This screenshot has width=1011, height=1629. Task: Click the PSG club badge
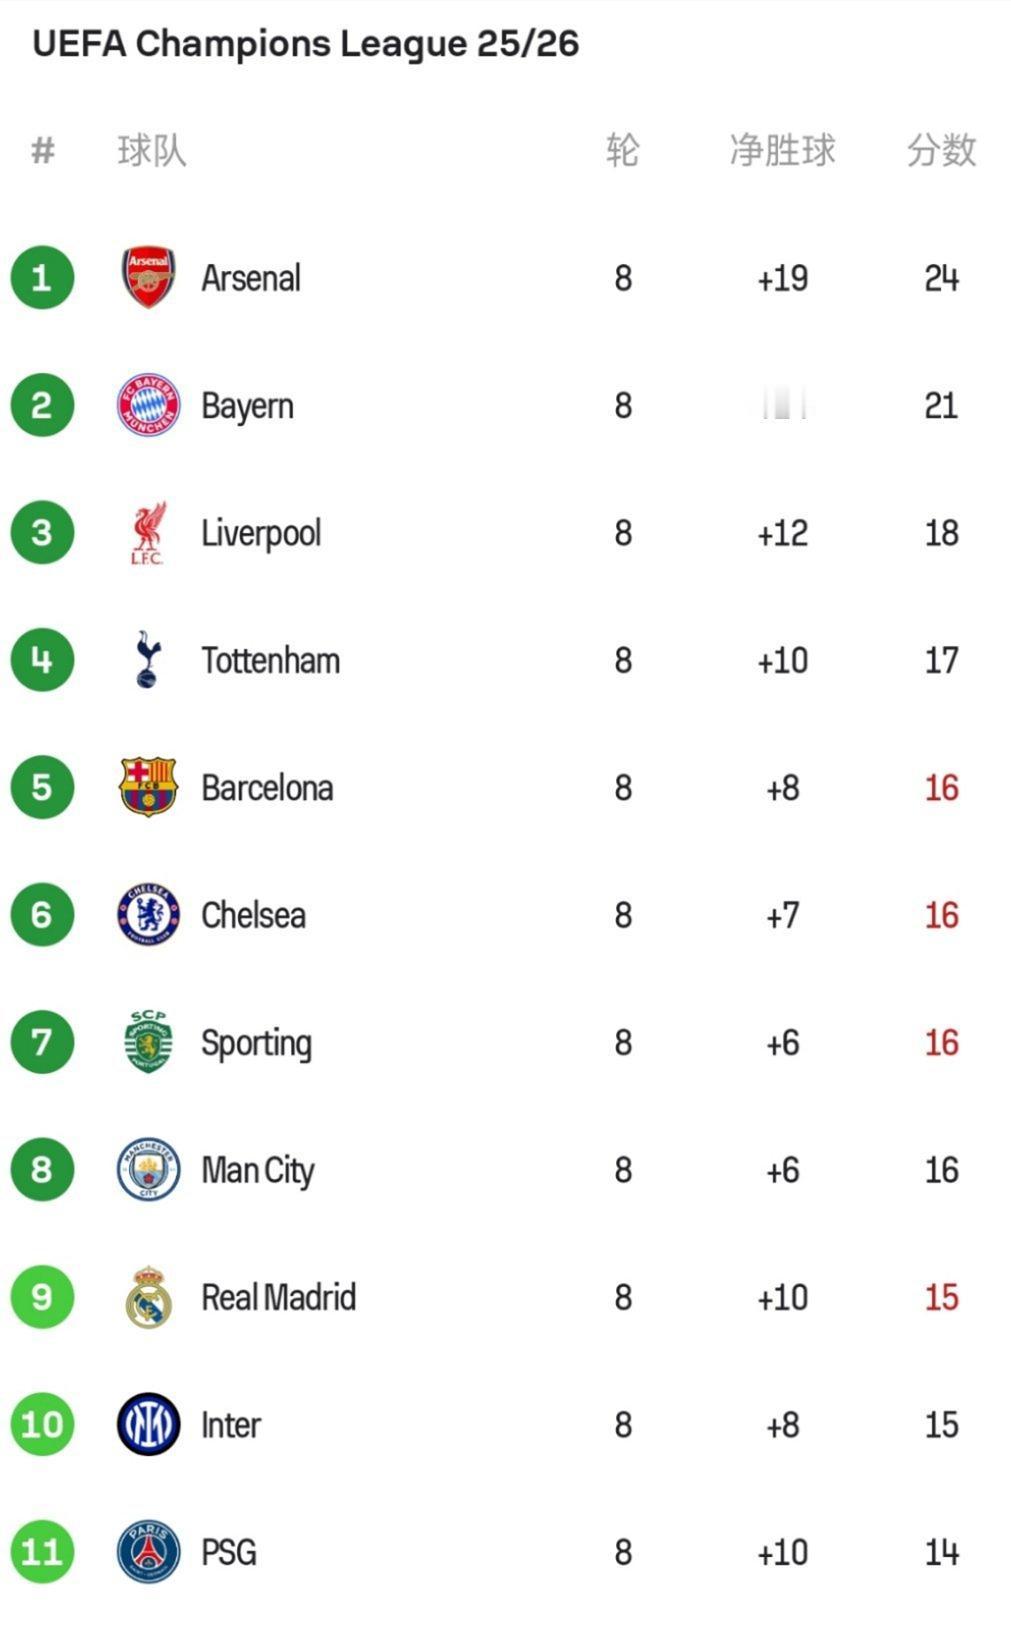148,1552
